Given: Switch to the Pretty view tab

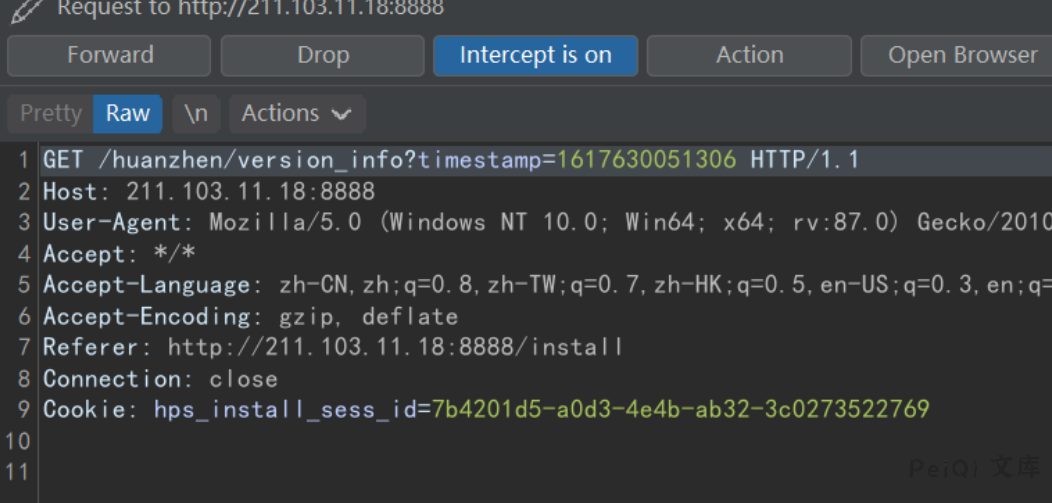Looking at the screenshot, I should (50, 114).
